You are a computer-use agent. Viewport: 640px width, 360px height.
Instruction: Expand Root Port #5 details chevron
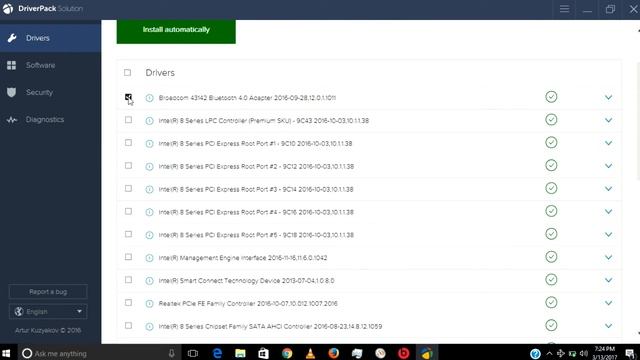click(x=608, y=235)
